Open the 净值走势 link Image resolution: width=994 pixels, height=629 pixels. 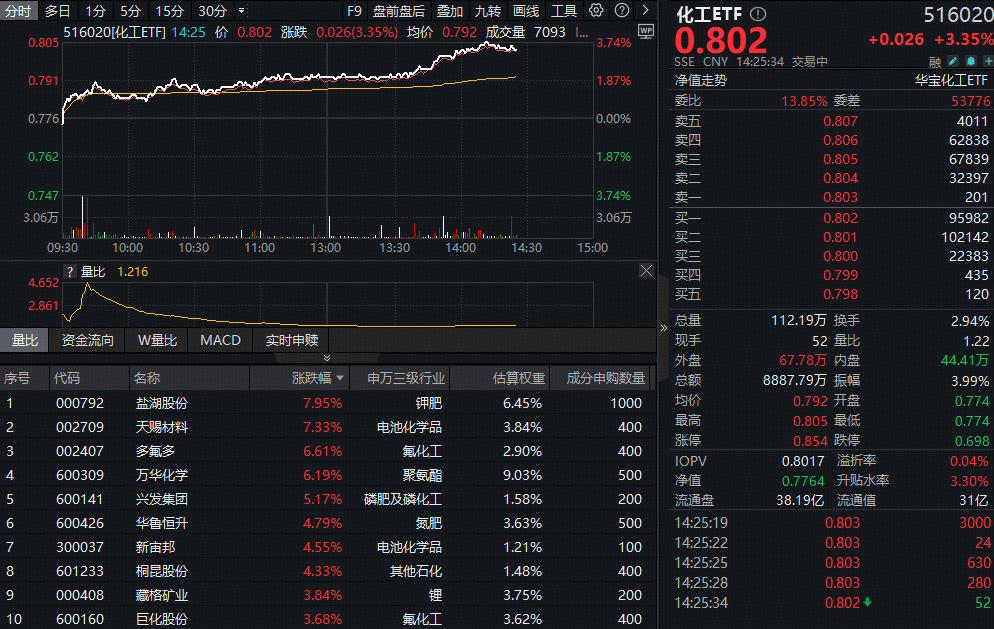(x=701, y=80)
